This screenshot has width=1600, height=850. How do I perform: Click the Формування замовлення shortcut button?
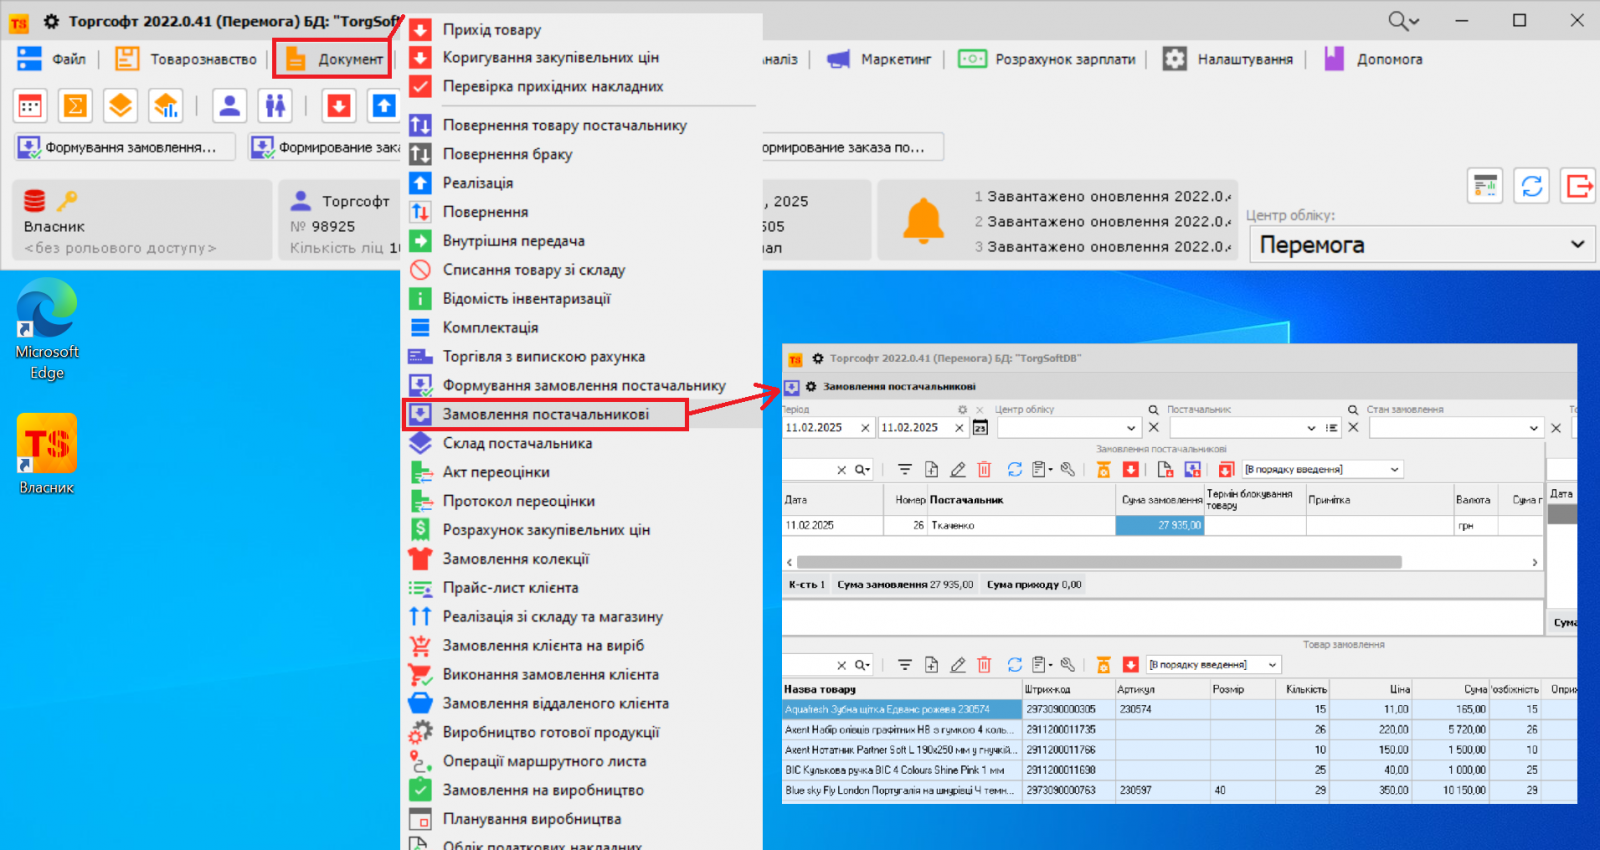pos(126,147)
